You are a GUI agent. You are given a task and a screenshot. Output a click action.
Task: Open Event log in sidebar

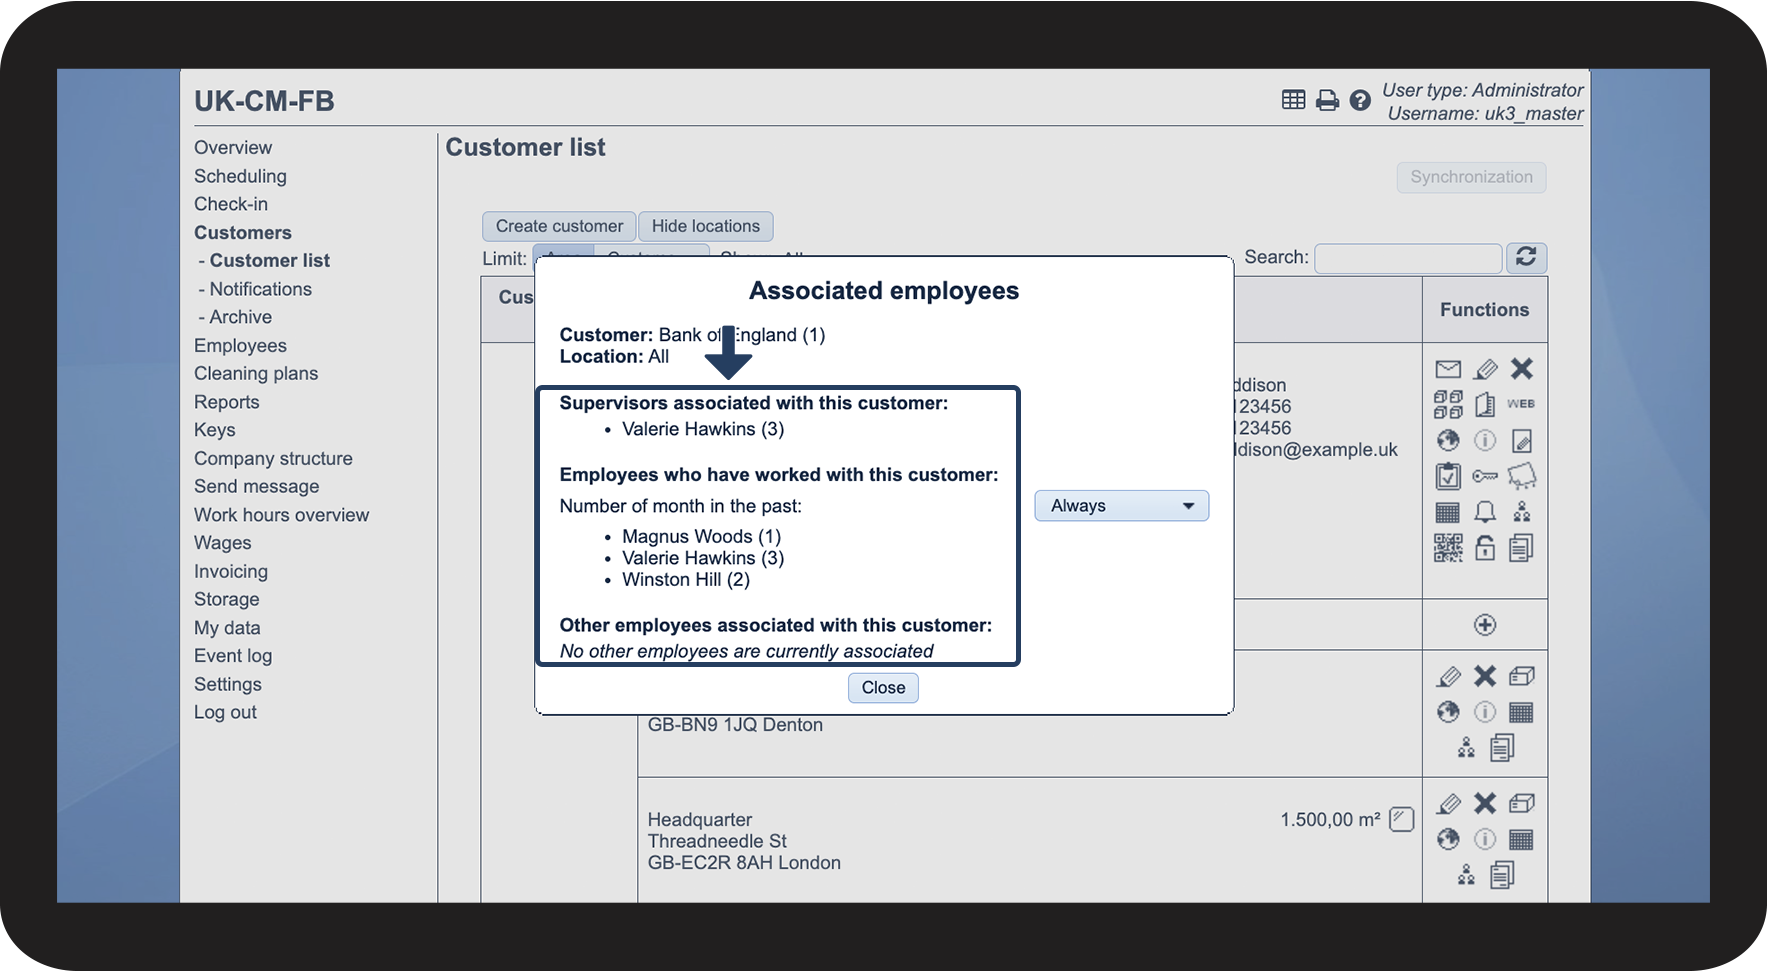(233, 656)
